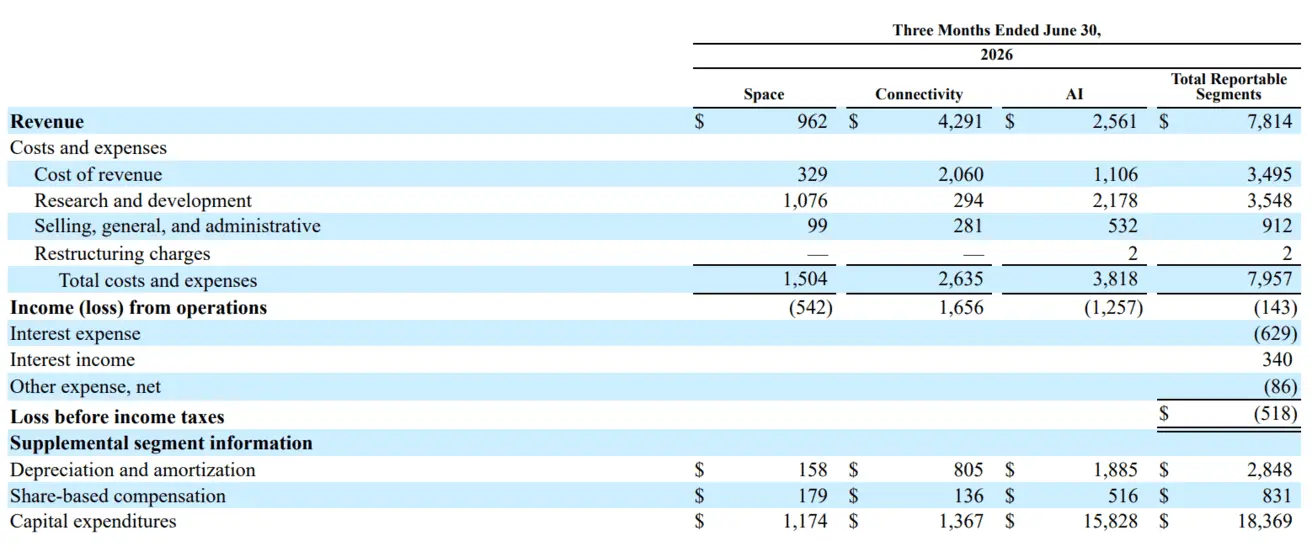
Task: Select AI SG&A value 532
Action: (1122, 227)
